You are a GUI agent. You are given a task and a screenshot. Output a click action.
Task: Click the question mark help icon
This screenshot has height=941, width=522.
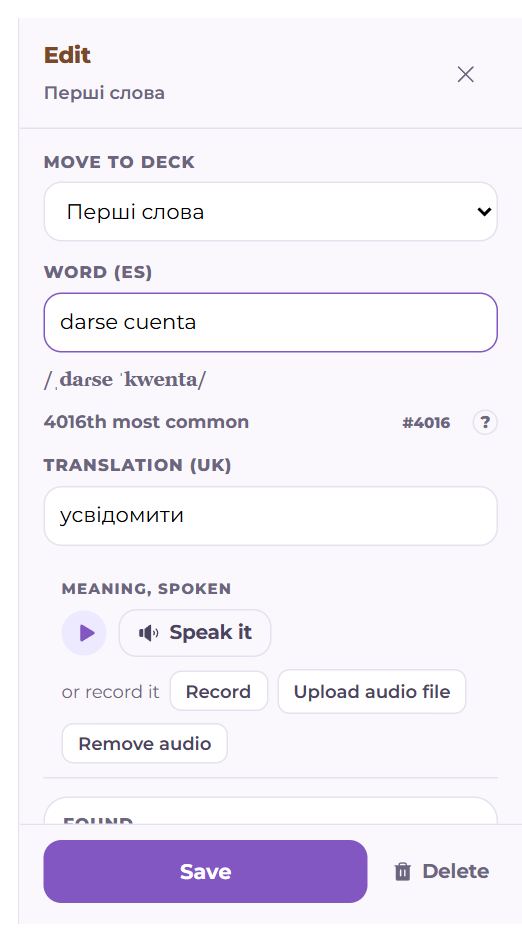coord(485,422)
